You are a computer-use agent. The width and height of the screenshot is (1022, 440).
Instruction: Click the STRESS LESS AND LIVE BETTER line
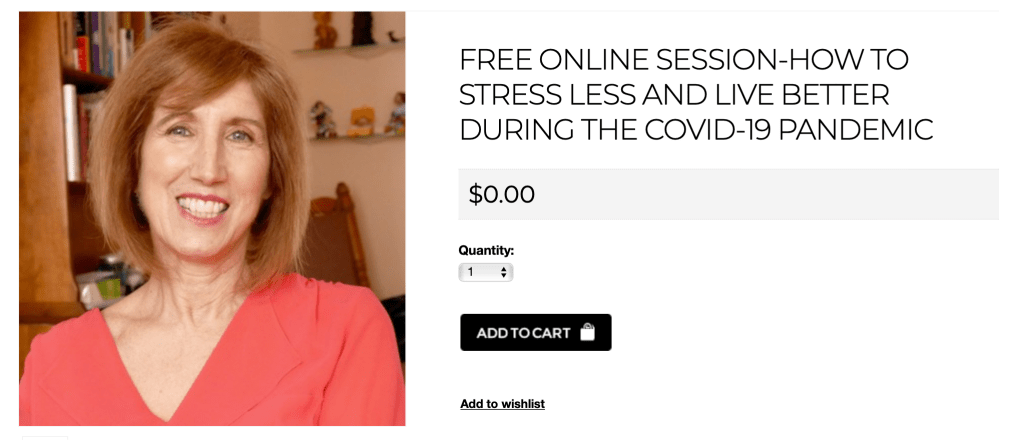675,95
